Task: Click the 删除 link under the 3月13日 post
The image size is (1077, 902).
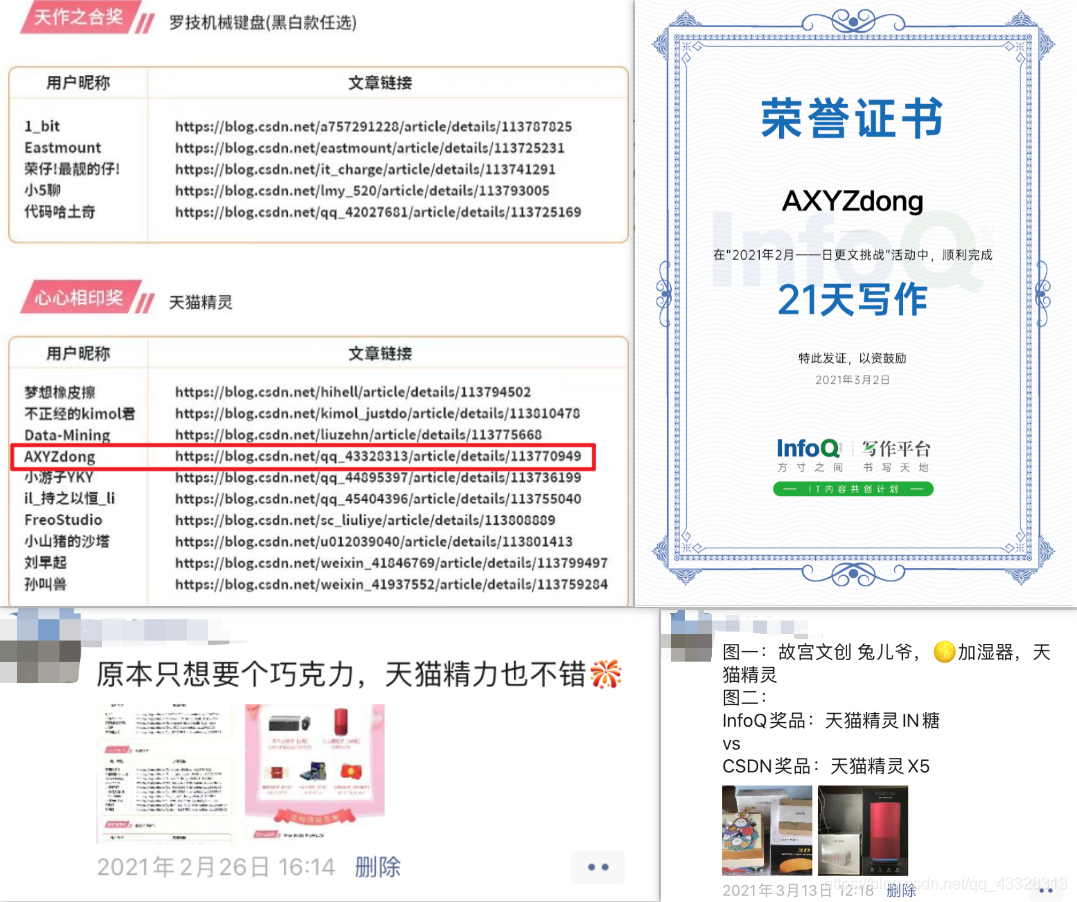Action: pos(900,890)
